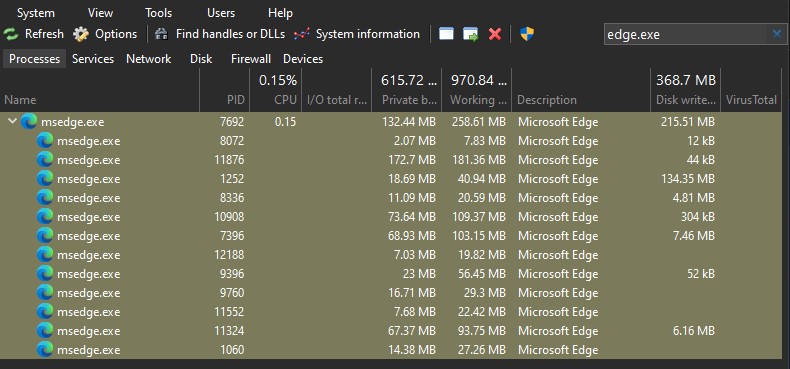Switch to the Firewall tab
This screenshot has height=369, width=790.
click(x=251, y=59)
